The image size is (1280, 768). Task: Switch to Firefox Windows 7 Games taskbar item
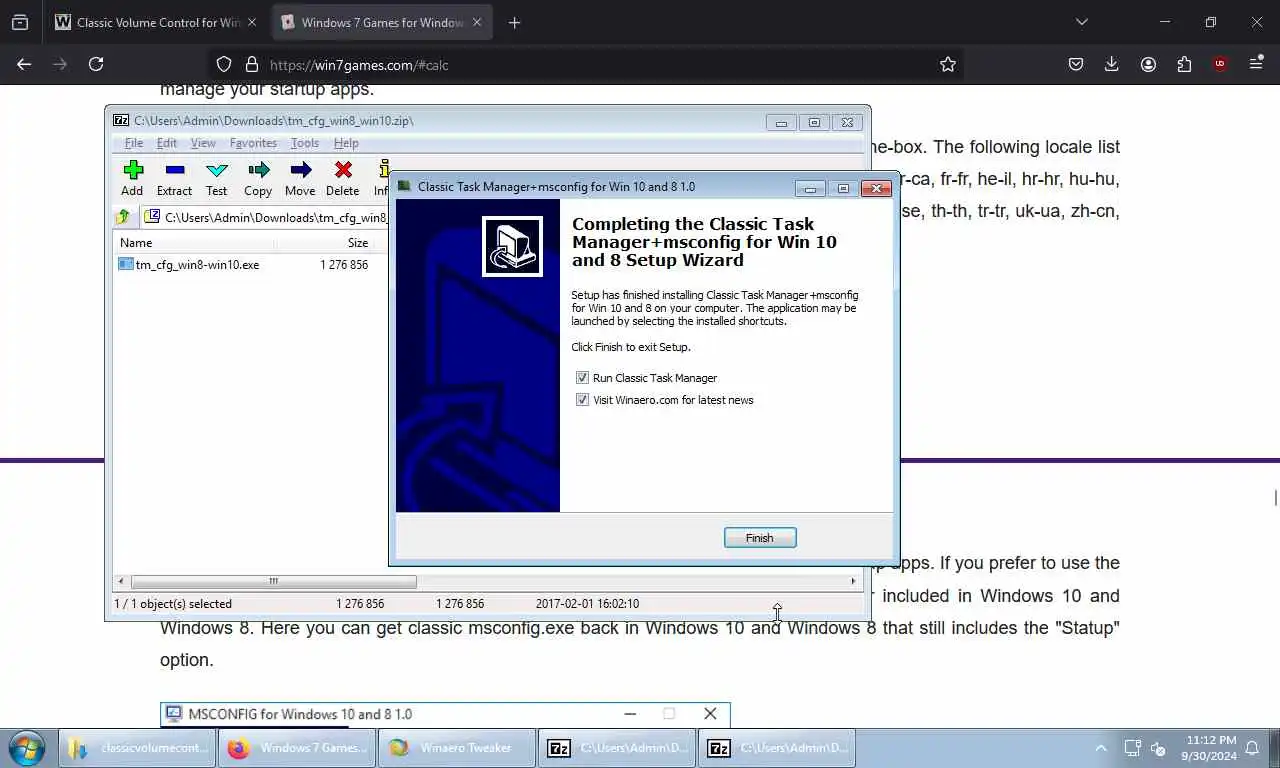pos(297,748)
